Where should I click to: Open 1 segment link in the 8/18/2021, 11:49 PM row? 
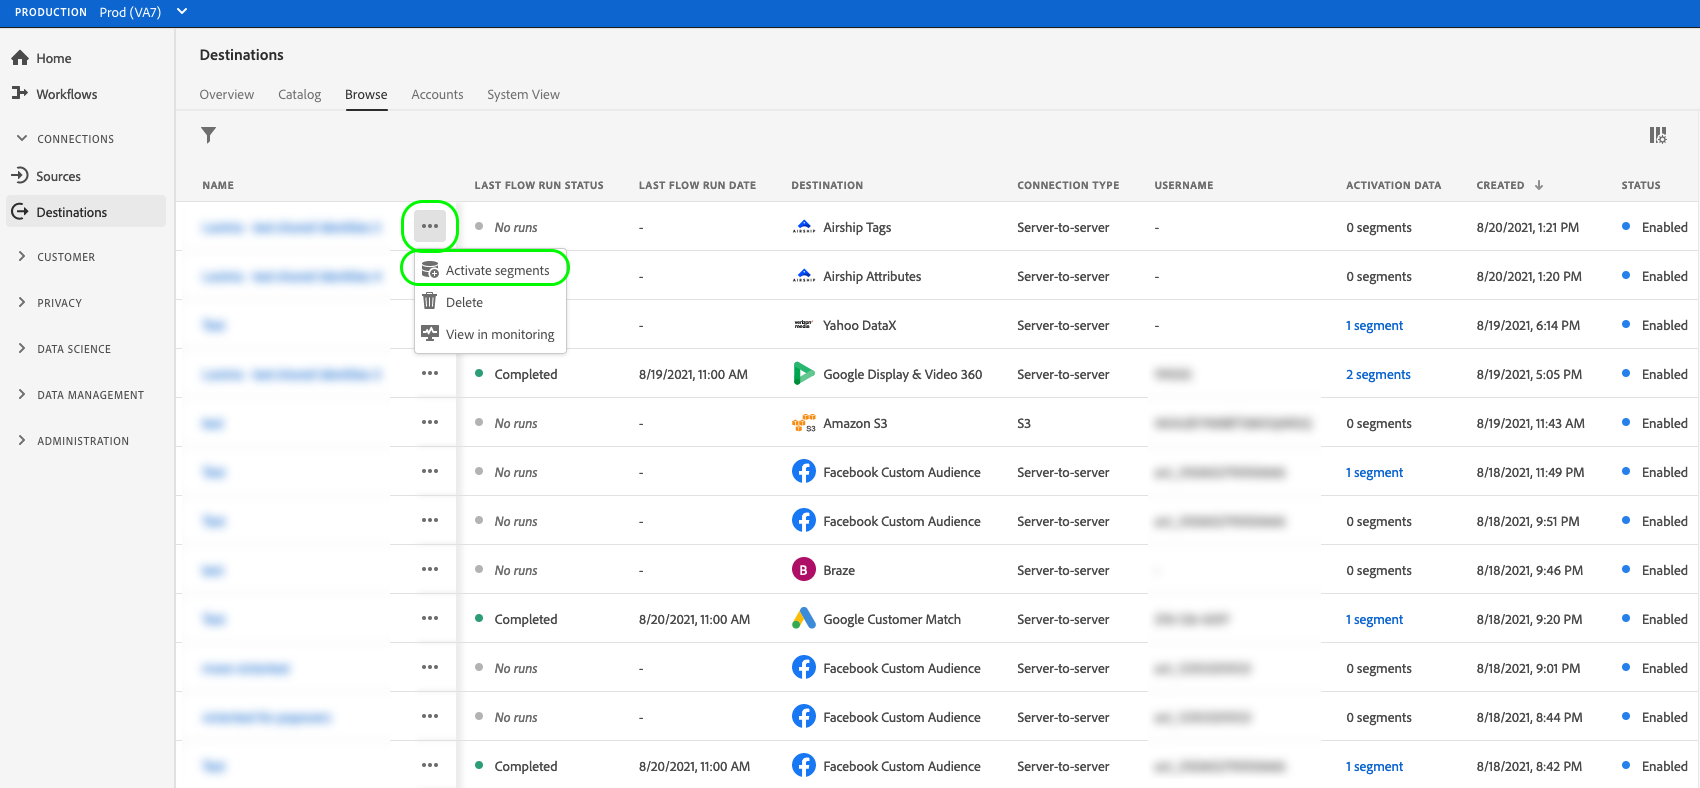tap(1374, 472)
